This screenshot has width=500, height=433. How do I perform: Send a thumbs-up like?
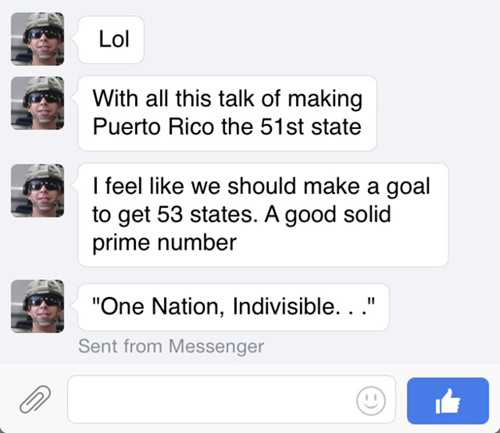tap(448, 401)
